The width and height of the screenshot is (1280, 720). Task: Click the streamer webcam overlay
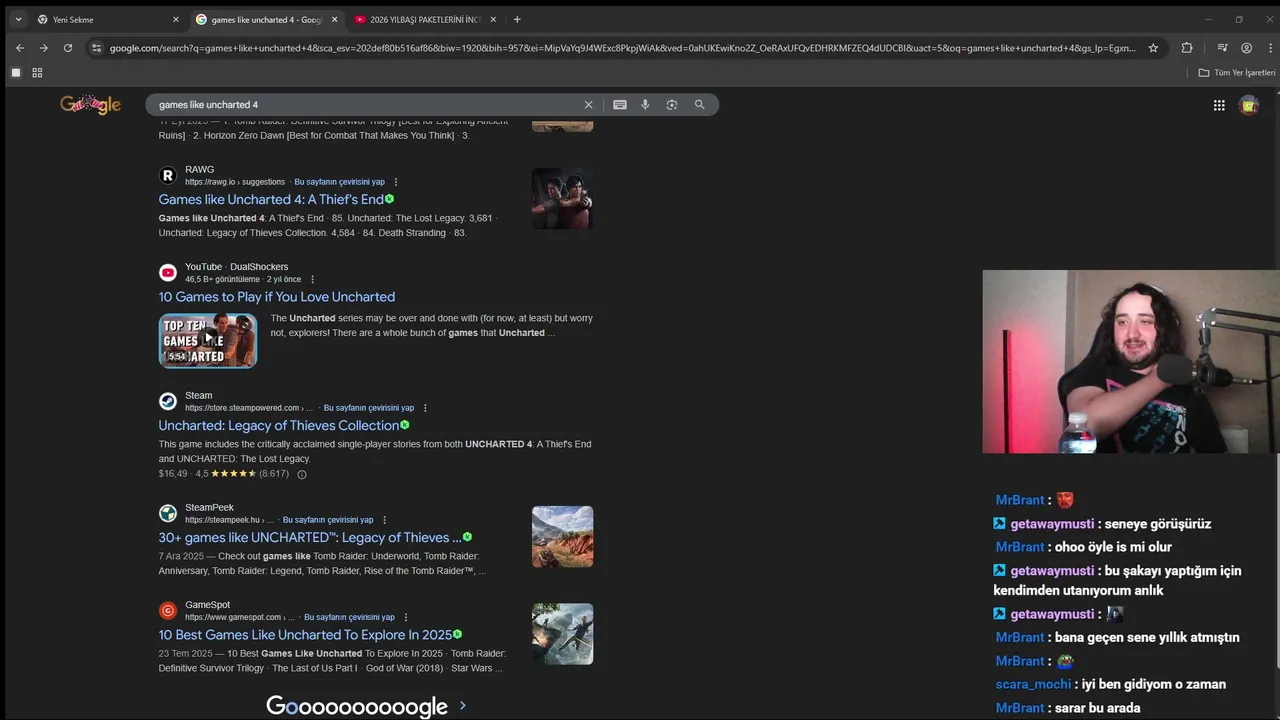pos(1131,362)
